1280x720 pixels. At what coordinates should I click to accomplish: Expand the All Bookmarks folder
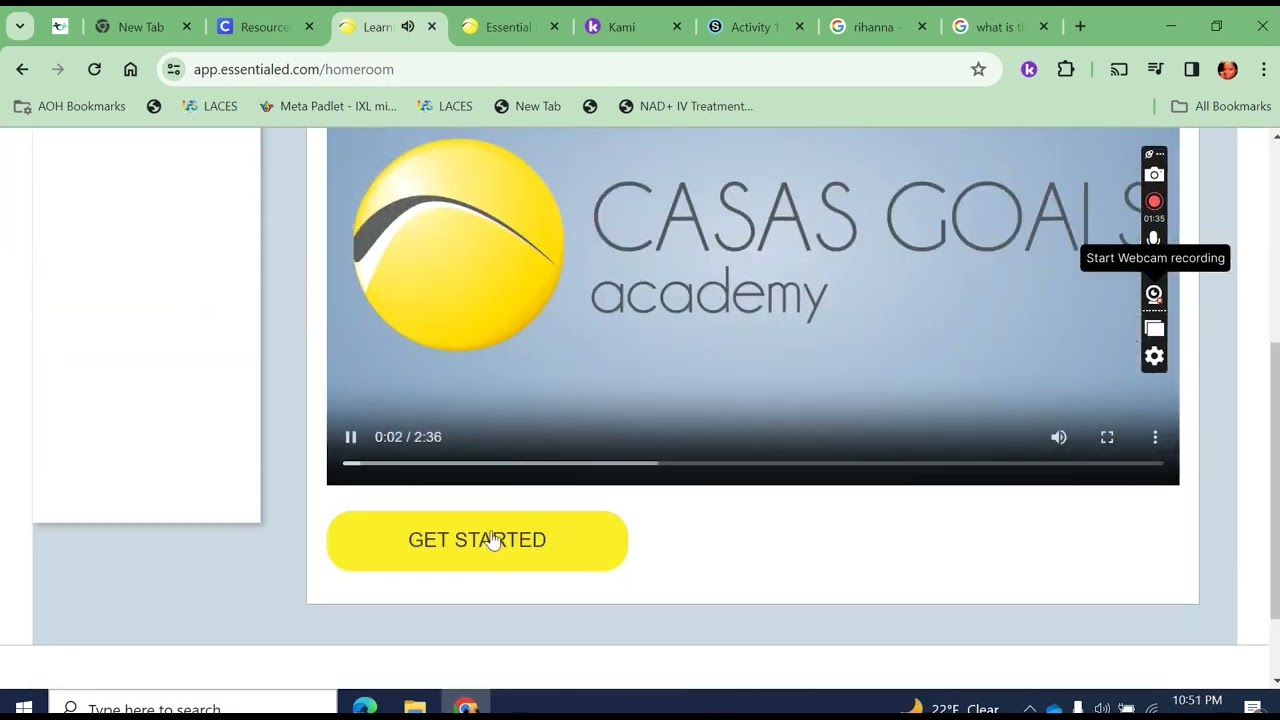1221,106
